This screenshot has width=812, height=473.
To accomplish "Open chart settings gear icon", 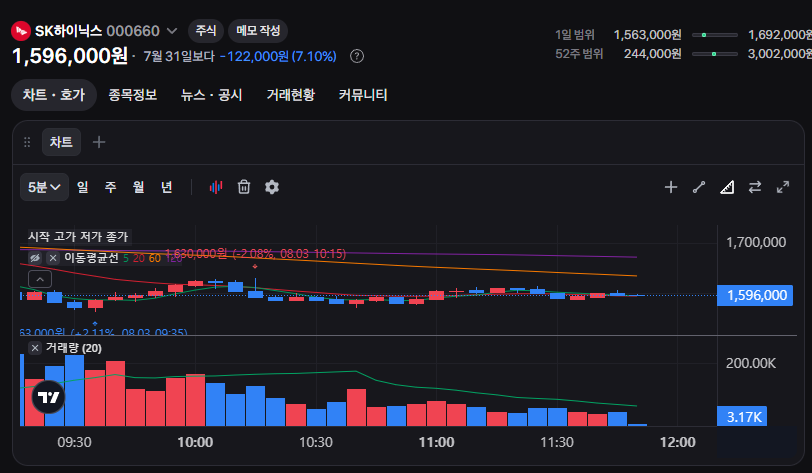I will (x=272, y=187).
